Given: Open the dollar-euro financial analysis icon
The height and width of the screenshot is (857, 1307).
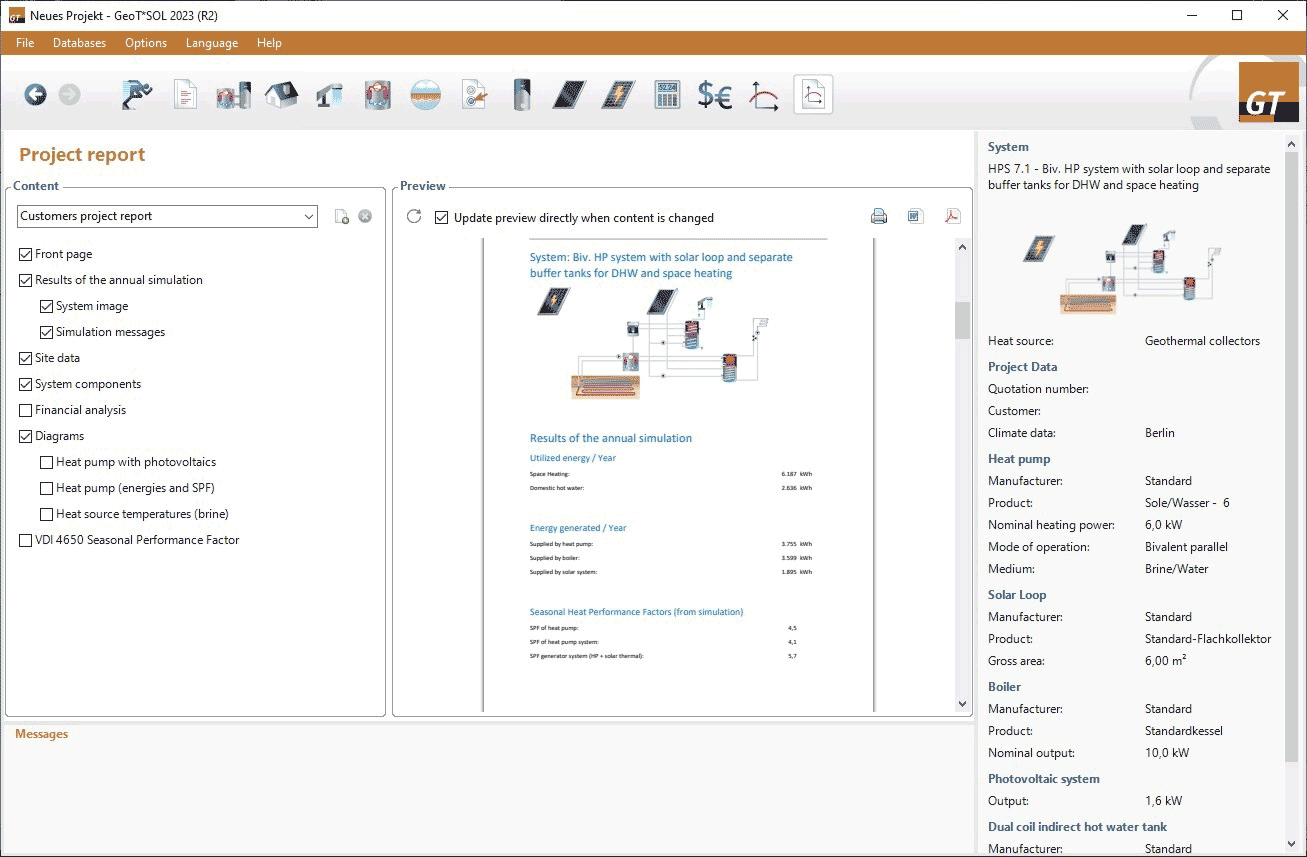Looking at the screenshot, I should point(715,95).
